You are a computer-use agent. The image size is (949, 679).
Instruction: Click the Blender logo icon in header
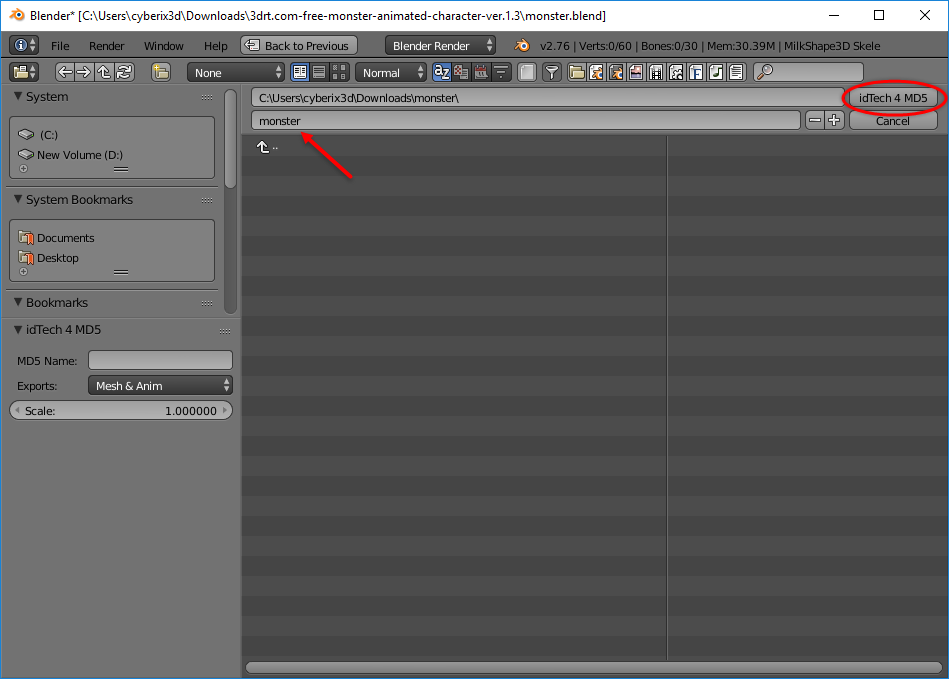click(x=522, y=45)
